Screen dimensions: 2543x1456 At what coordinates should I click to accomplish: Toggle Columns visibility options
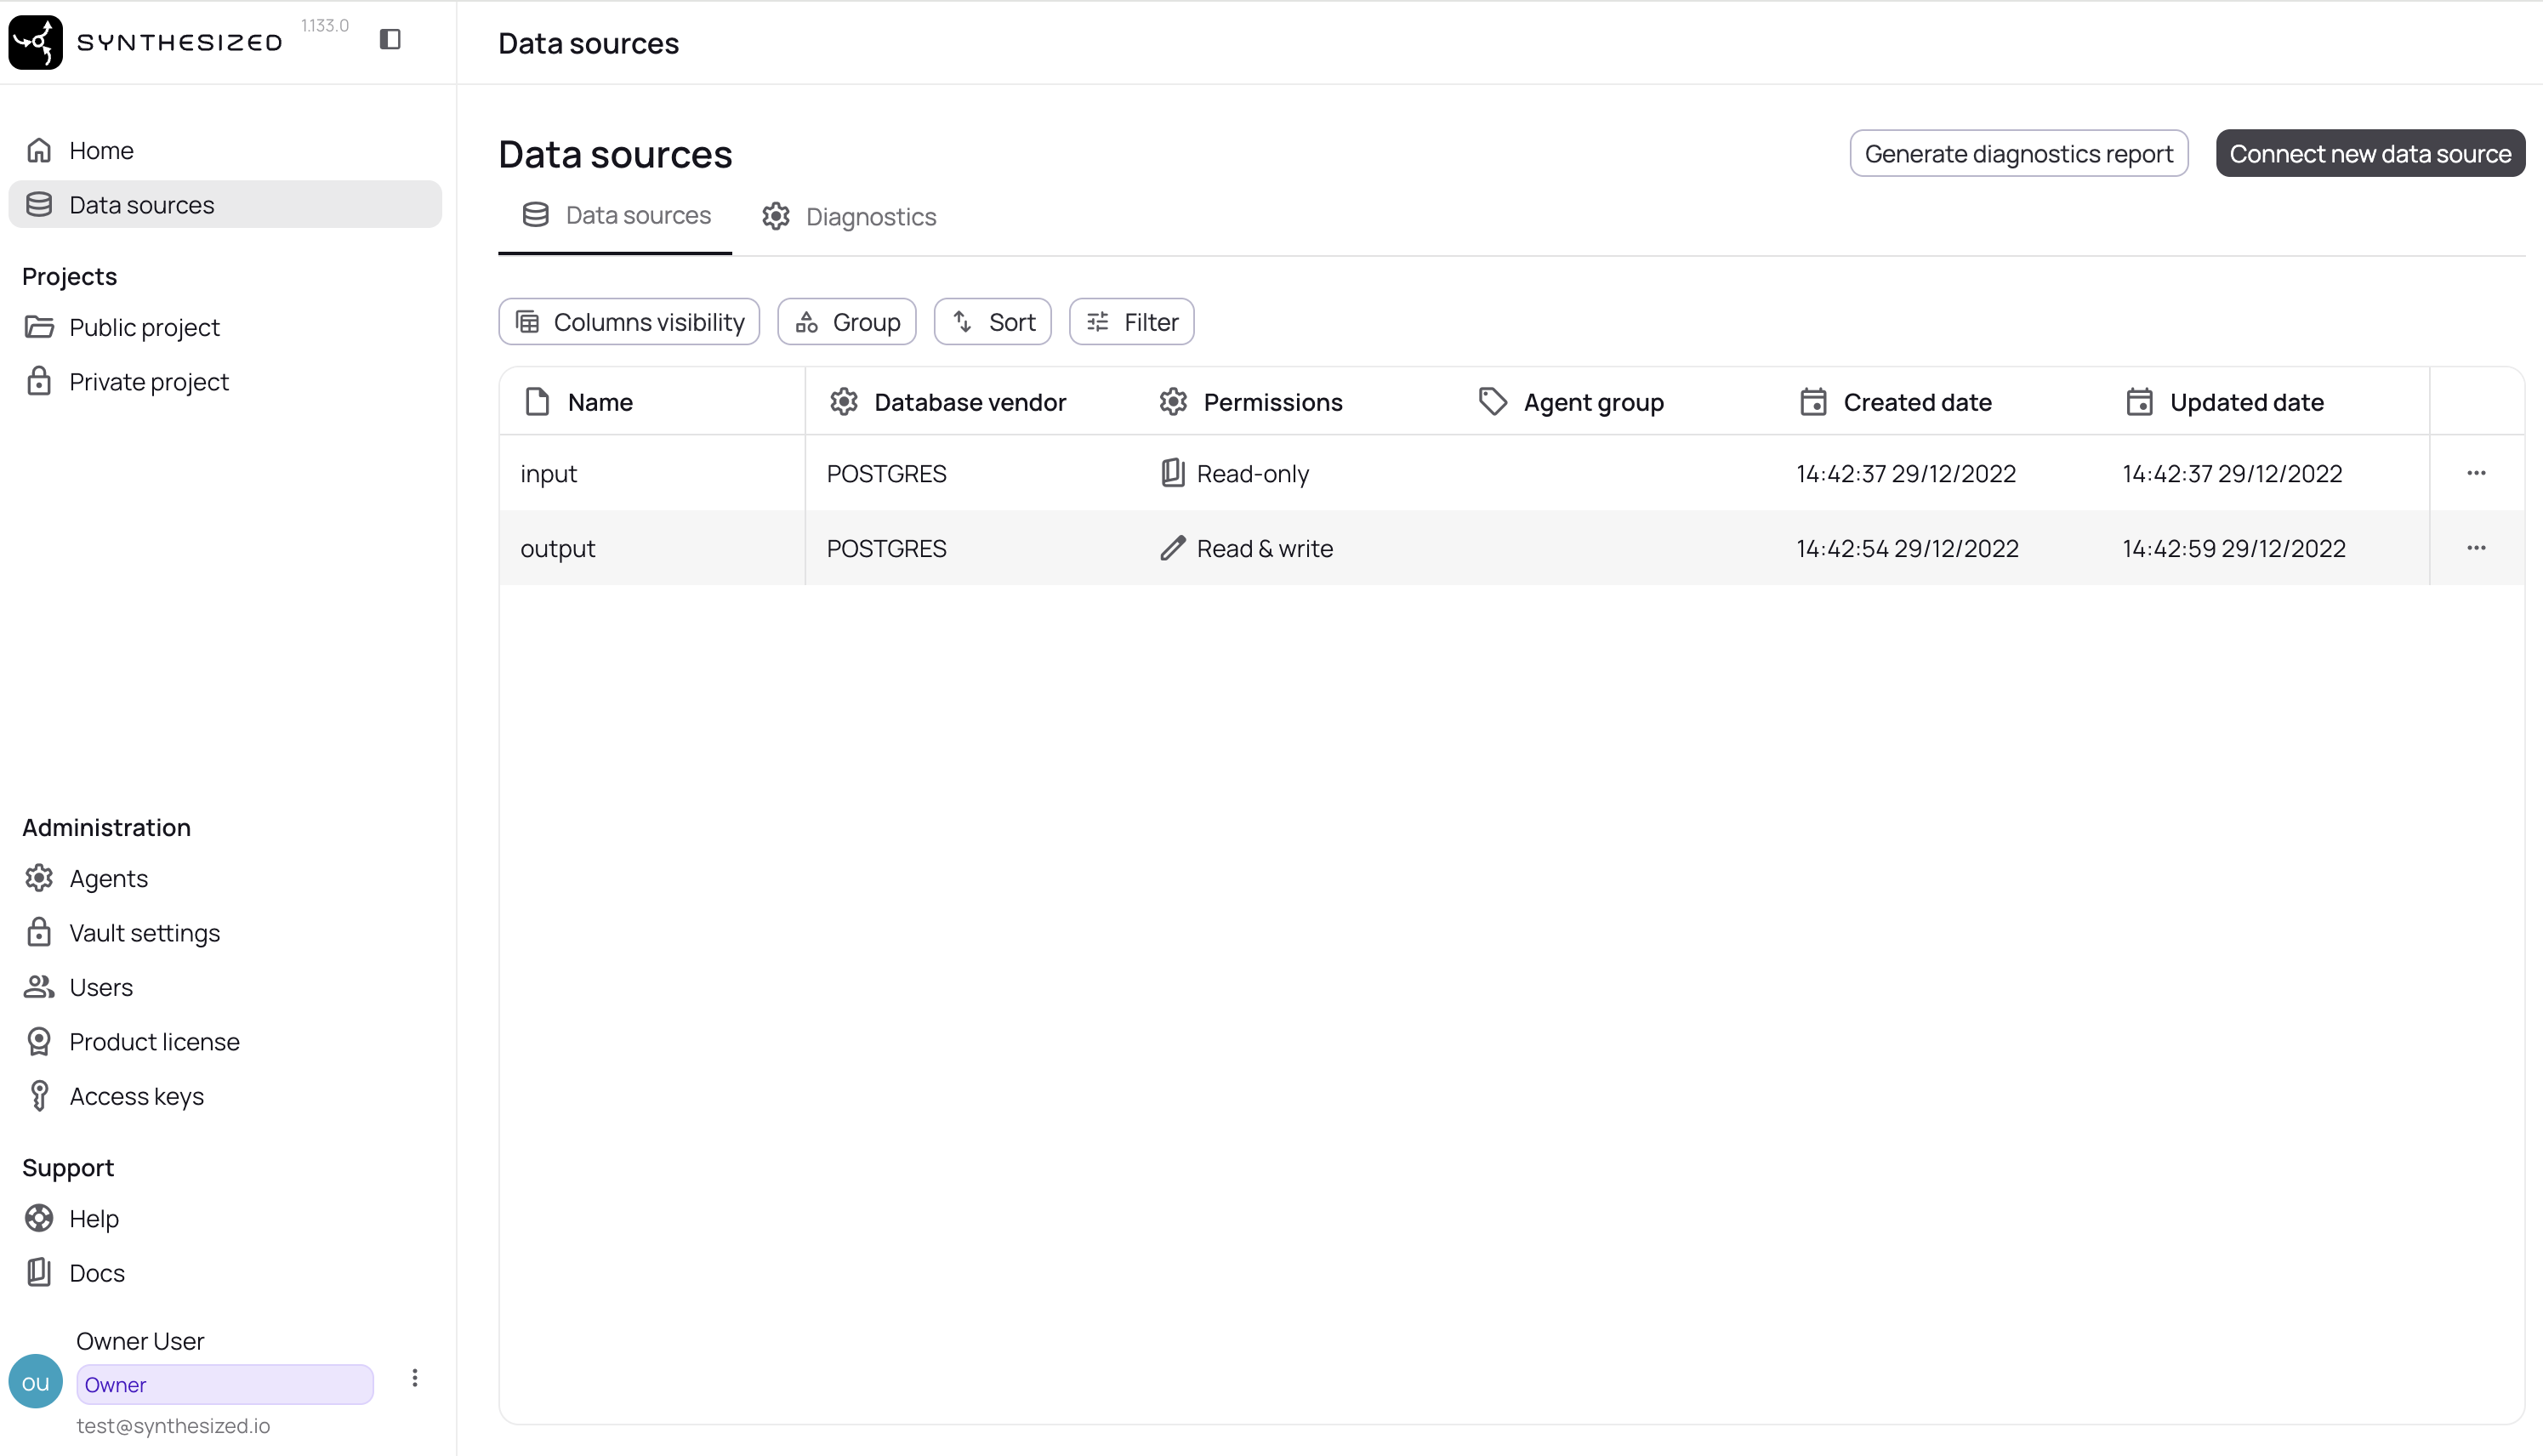[628, 321]
